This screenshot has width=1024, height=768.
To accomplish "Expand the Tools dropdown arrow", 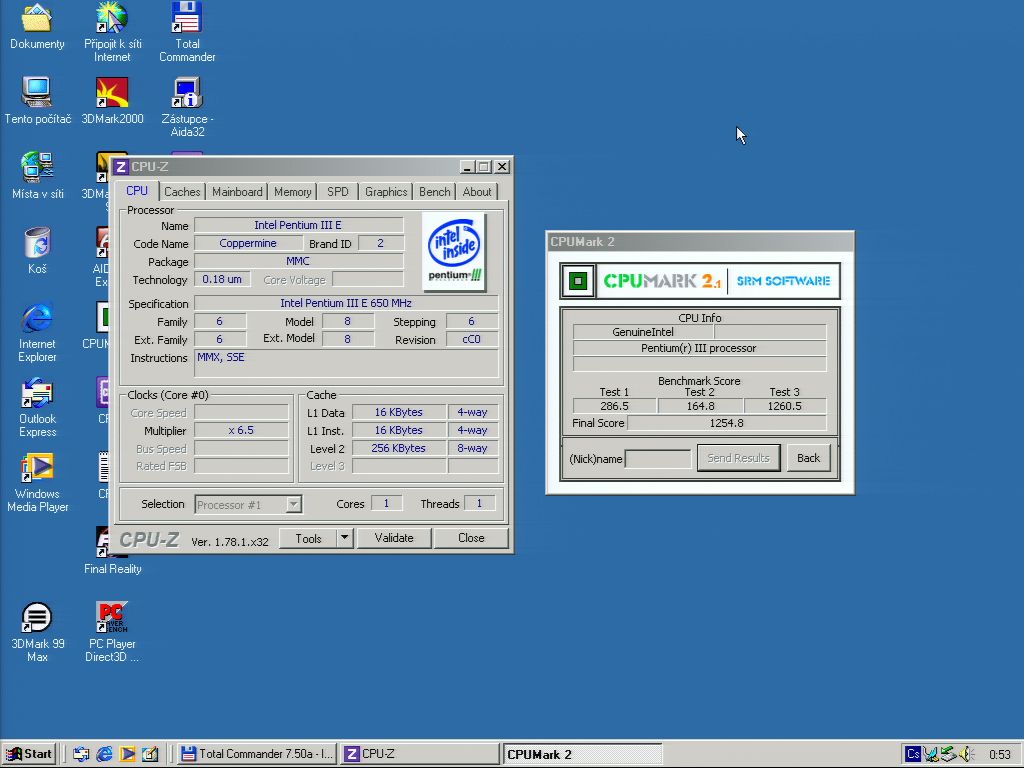I will coord(345,538).
